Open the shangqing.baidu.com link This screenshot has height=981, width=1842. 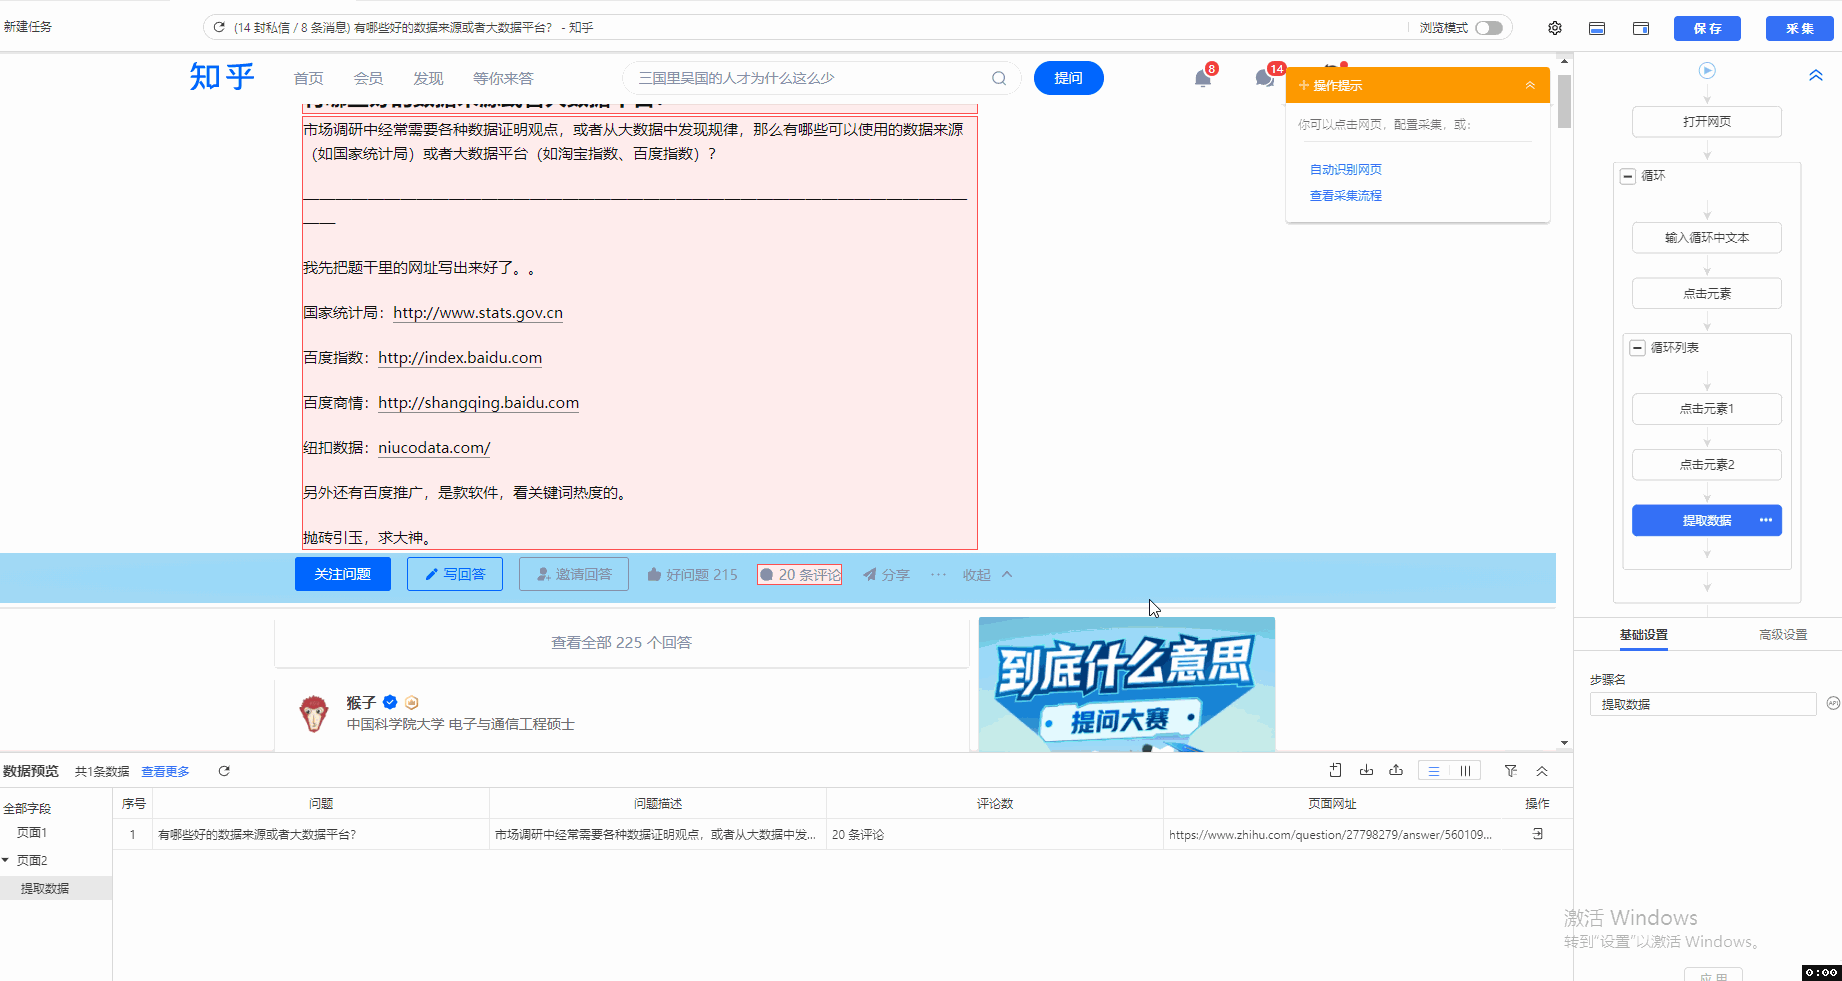pos(478,403)
